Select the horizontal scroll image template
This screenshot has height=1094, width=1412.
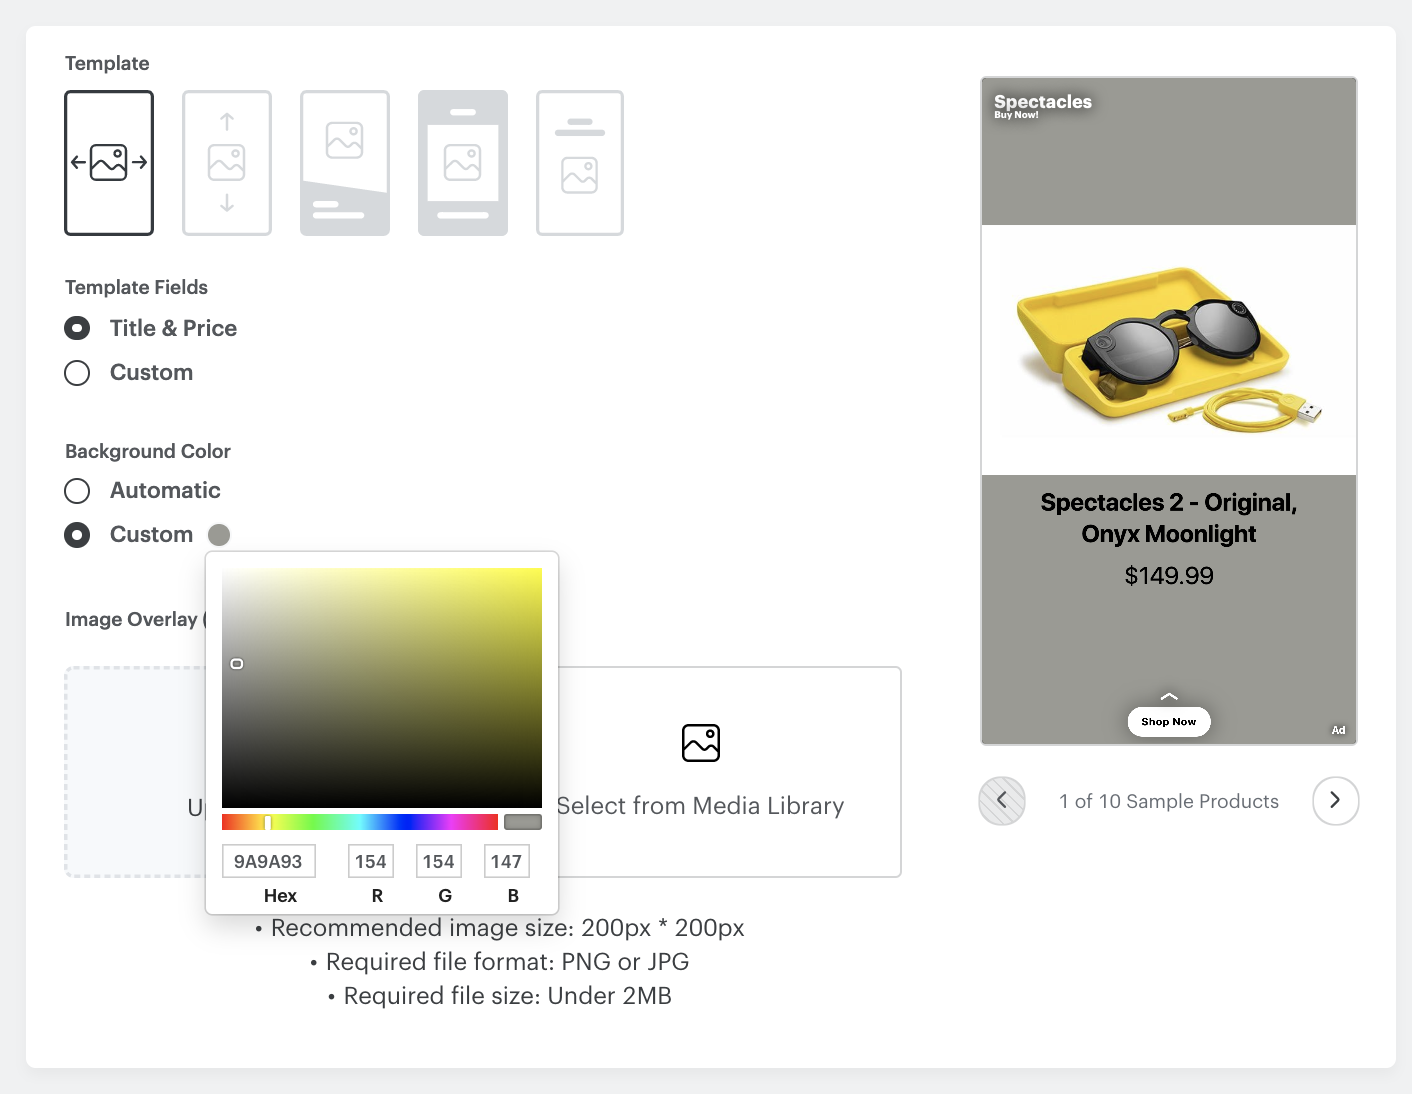[109, 163]
